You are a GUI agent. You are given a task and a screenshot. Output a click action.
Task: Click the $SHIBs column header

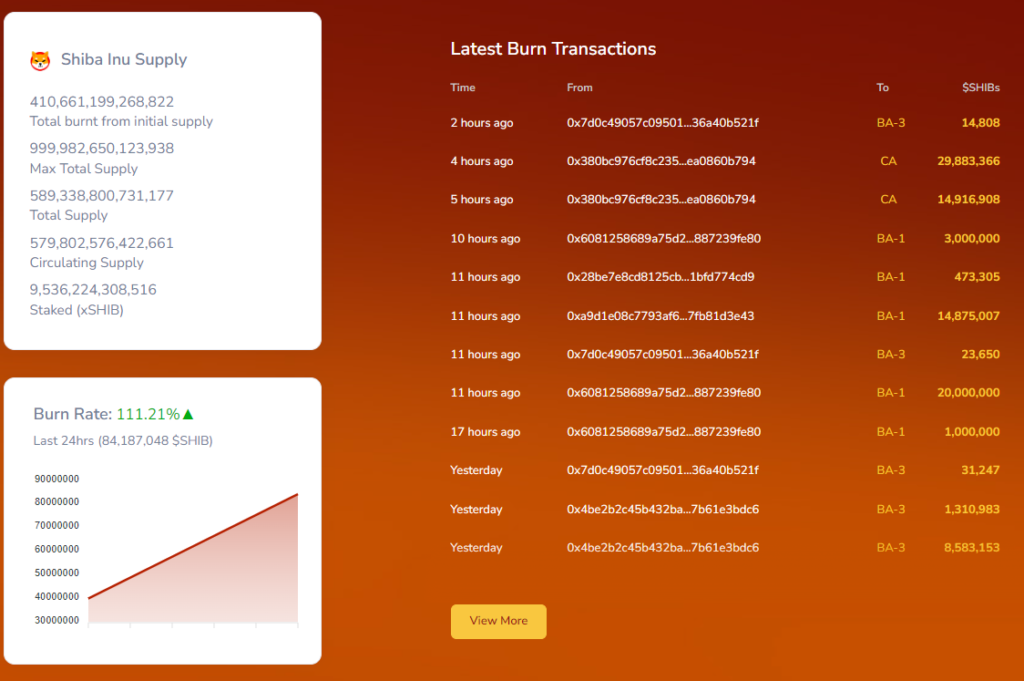point(980,88)
